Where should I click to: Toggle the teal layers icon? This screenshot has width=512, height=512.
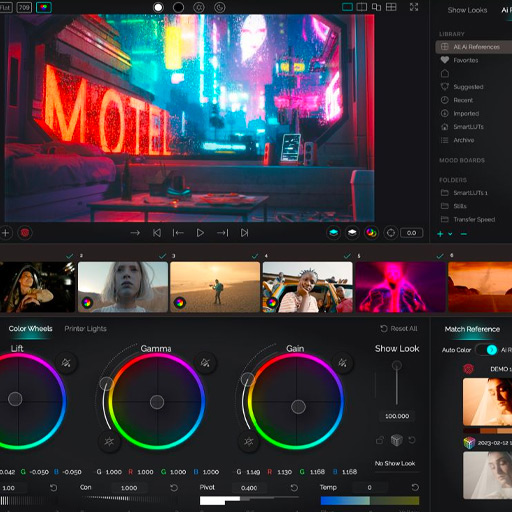point(333,233)
